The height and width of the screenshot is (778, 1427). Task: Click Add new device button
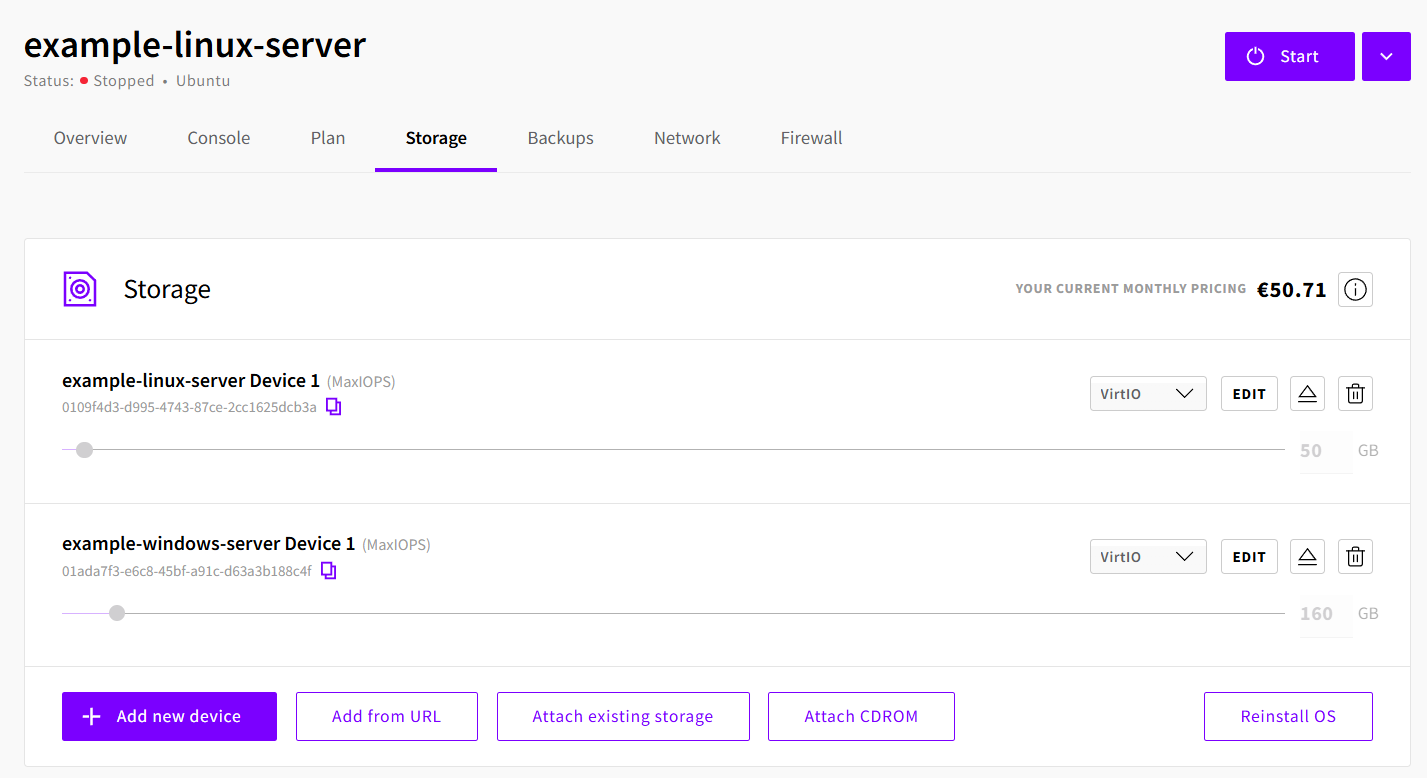point(169,716)
